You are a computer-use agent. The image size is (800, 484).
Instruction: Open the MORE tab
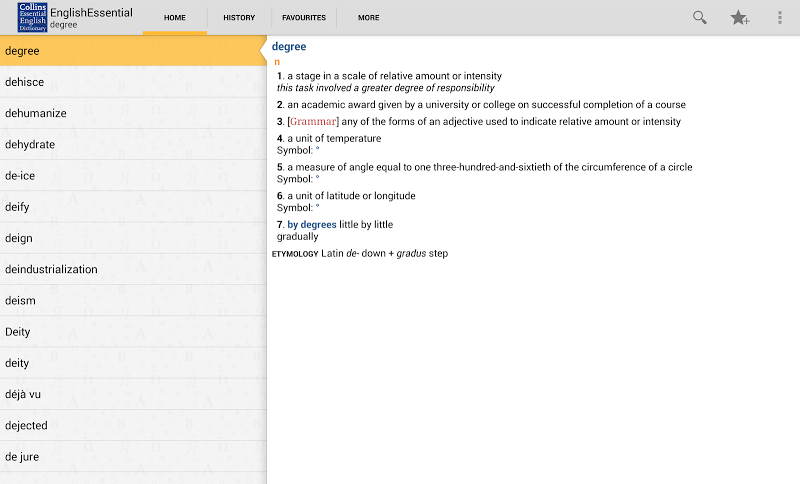tap(368, 17)
